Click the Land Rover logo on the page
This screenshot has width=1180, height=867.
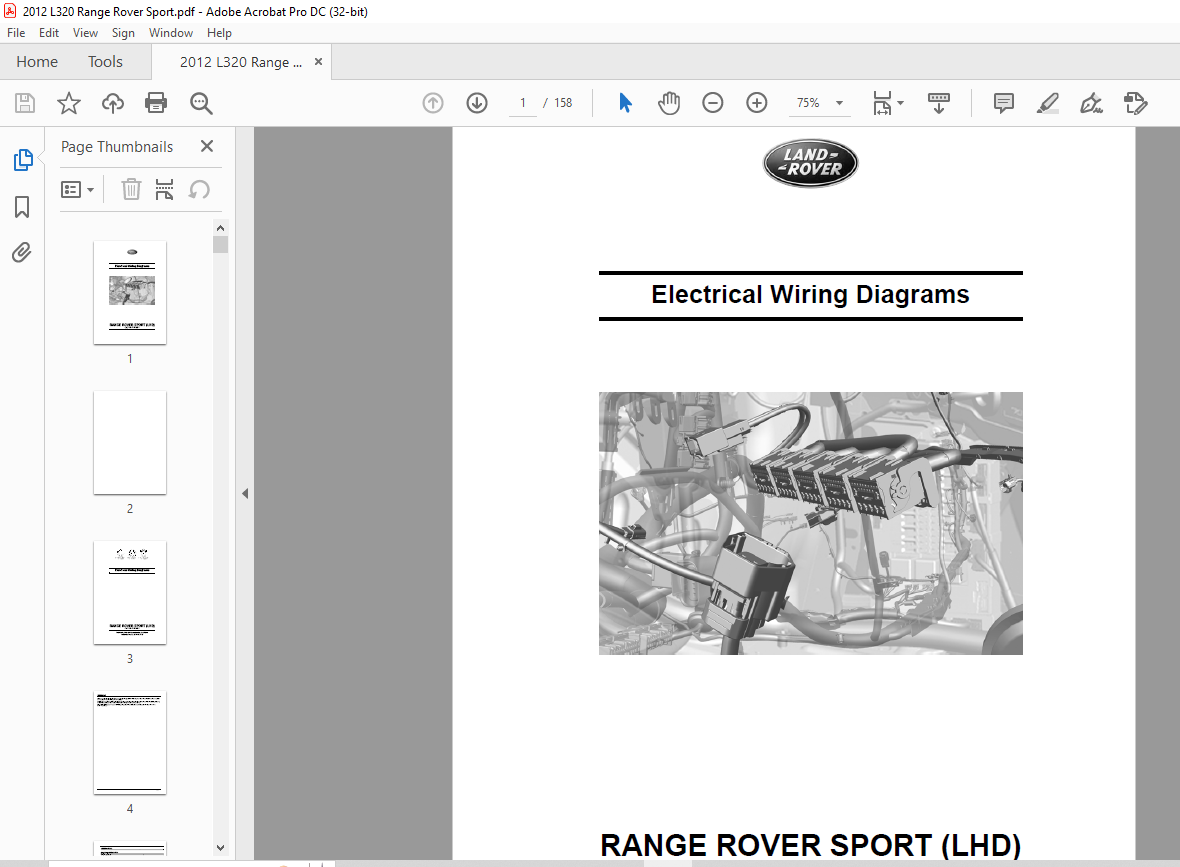810,163
